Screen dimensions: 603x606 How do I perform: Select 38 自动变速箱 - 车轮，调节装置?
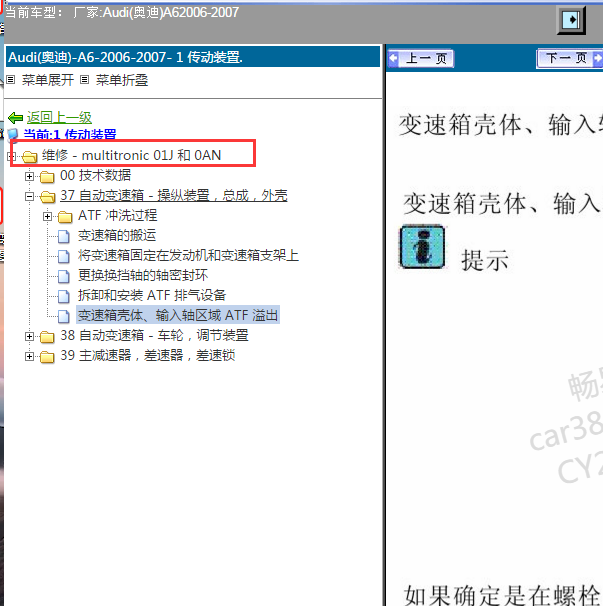154,335
